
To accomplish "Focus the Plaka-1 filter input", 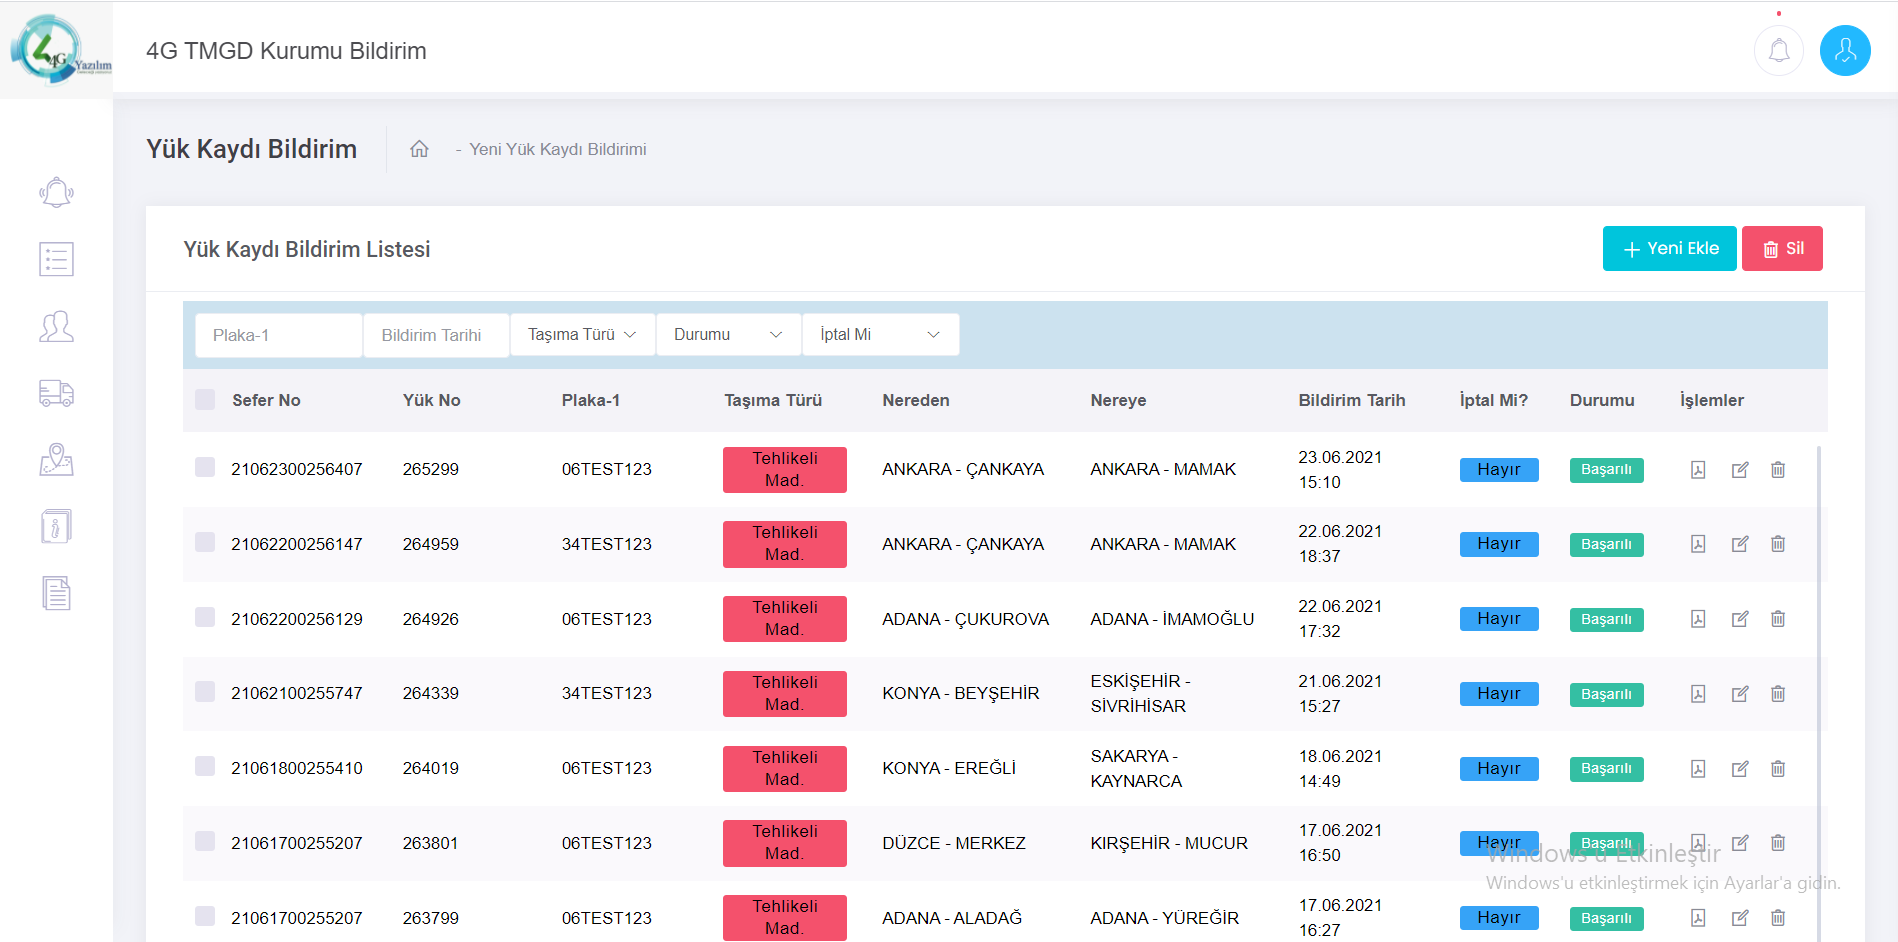I will 279,335.
